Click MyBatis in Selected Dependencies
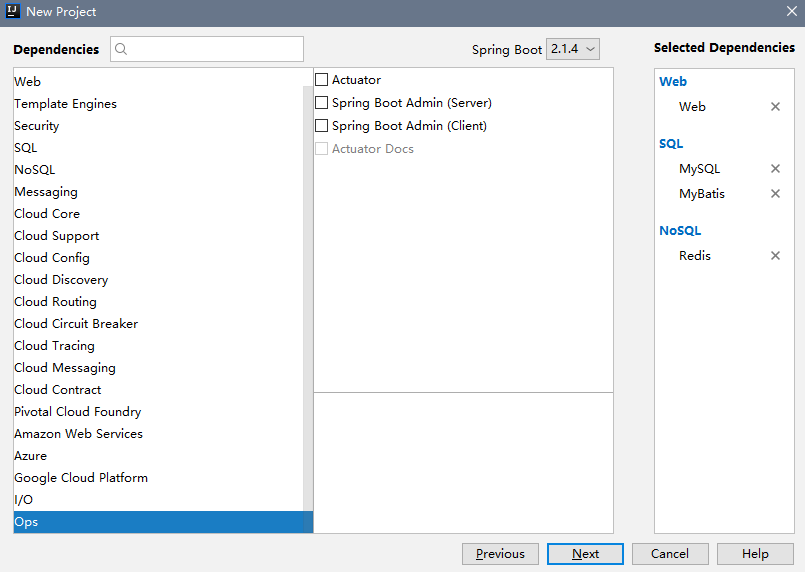Screen dimensions: 805x572 point(702,194)
